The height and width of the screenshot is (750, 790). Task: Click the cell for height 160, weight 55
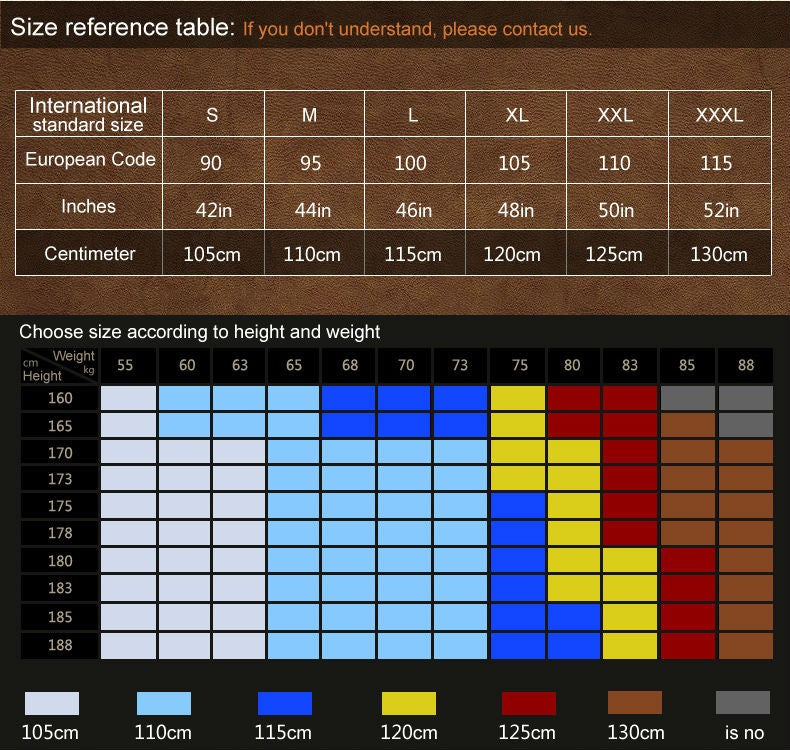[128, 398]
